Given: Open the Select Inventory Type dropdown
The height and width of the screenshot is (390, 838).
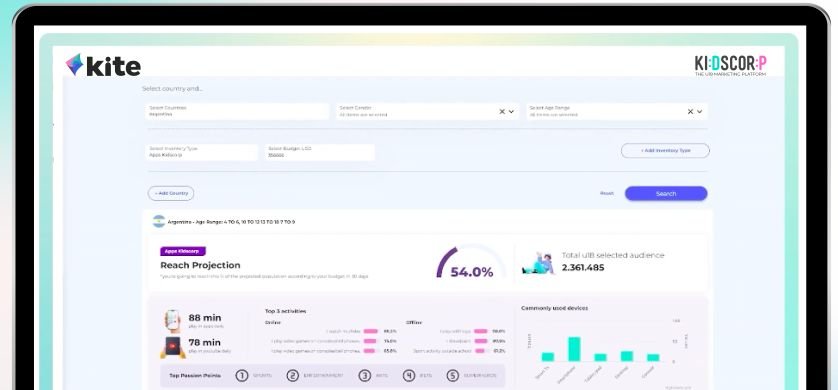Looking at the screenshot, I should [201, 152].
